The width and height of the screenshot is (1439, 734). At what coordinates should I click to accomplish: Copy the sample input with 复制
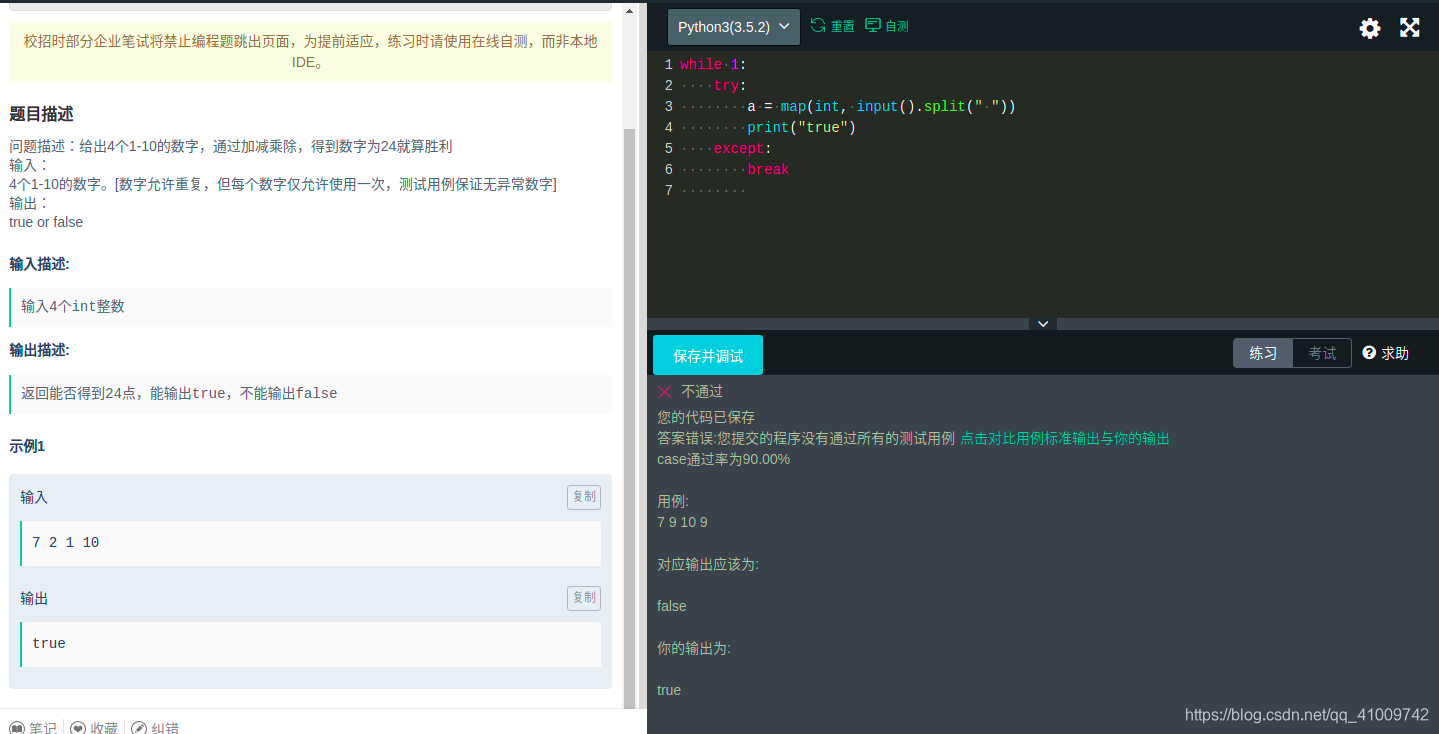pos(584,497)
